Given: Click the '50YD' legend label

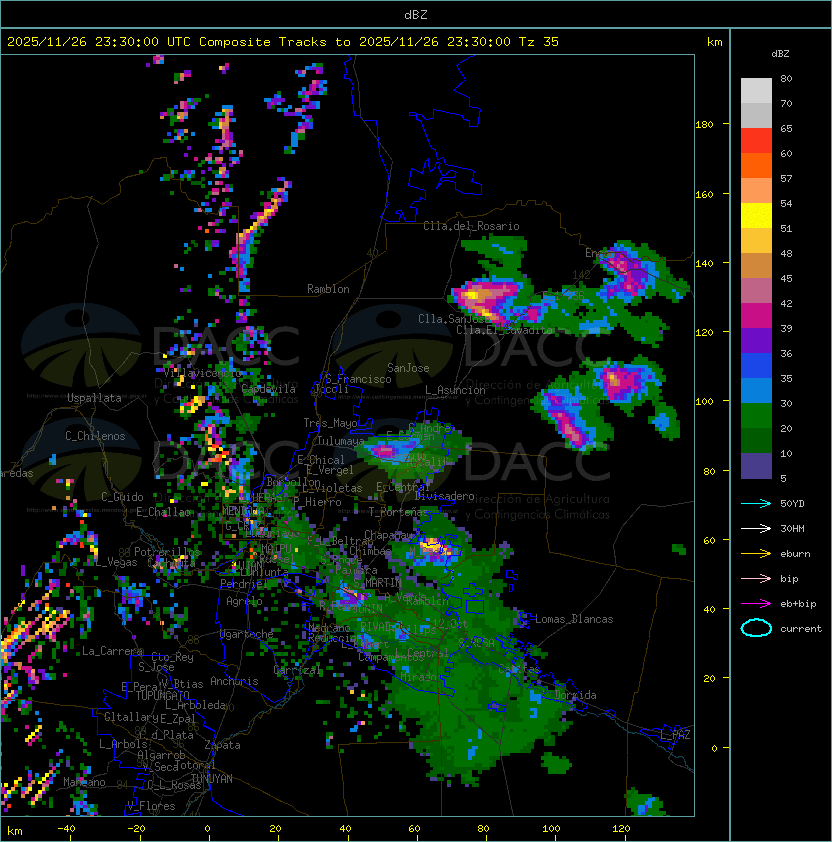Looking at the screenshot, I should [792, 504].
